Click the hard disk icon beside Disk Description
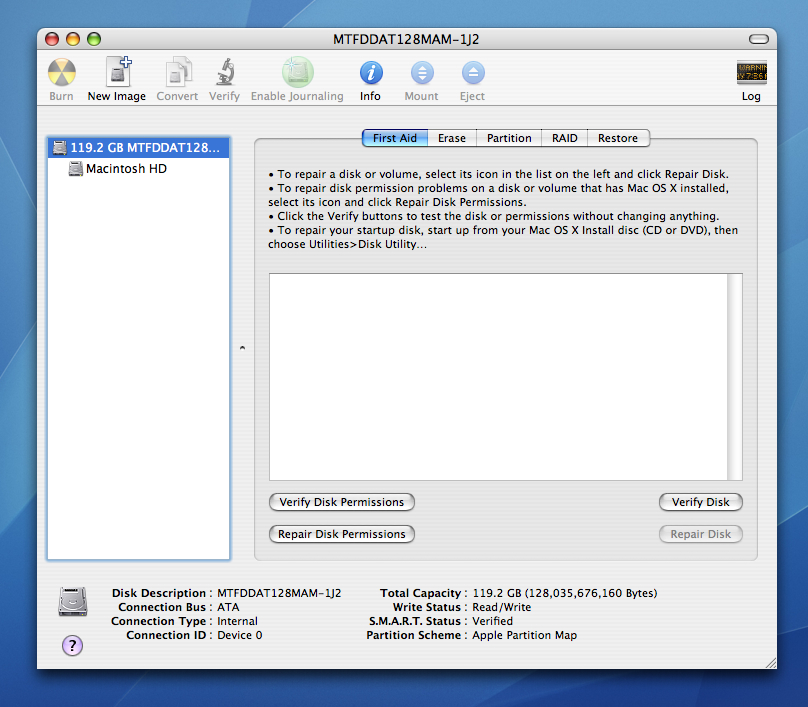The image size is (808, 707). [x=73, y=601]
